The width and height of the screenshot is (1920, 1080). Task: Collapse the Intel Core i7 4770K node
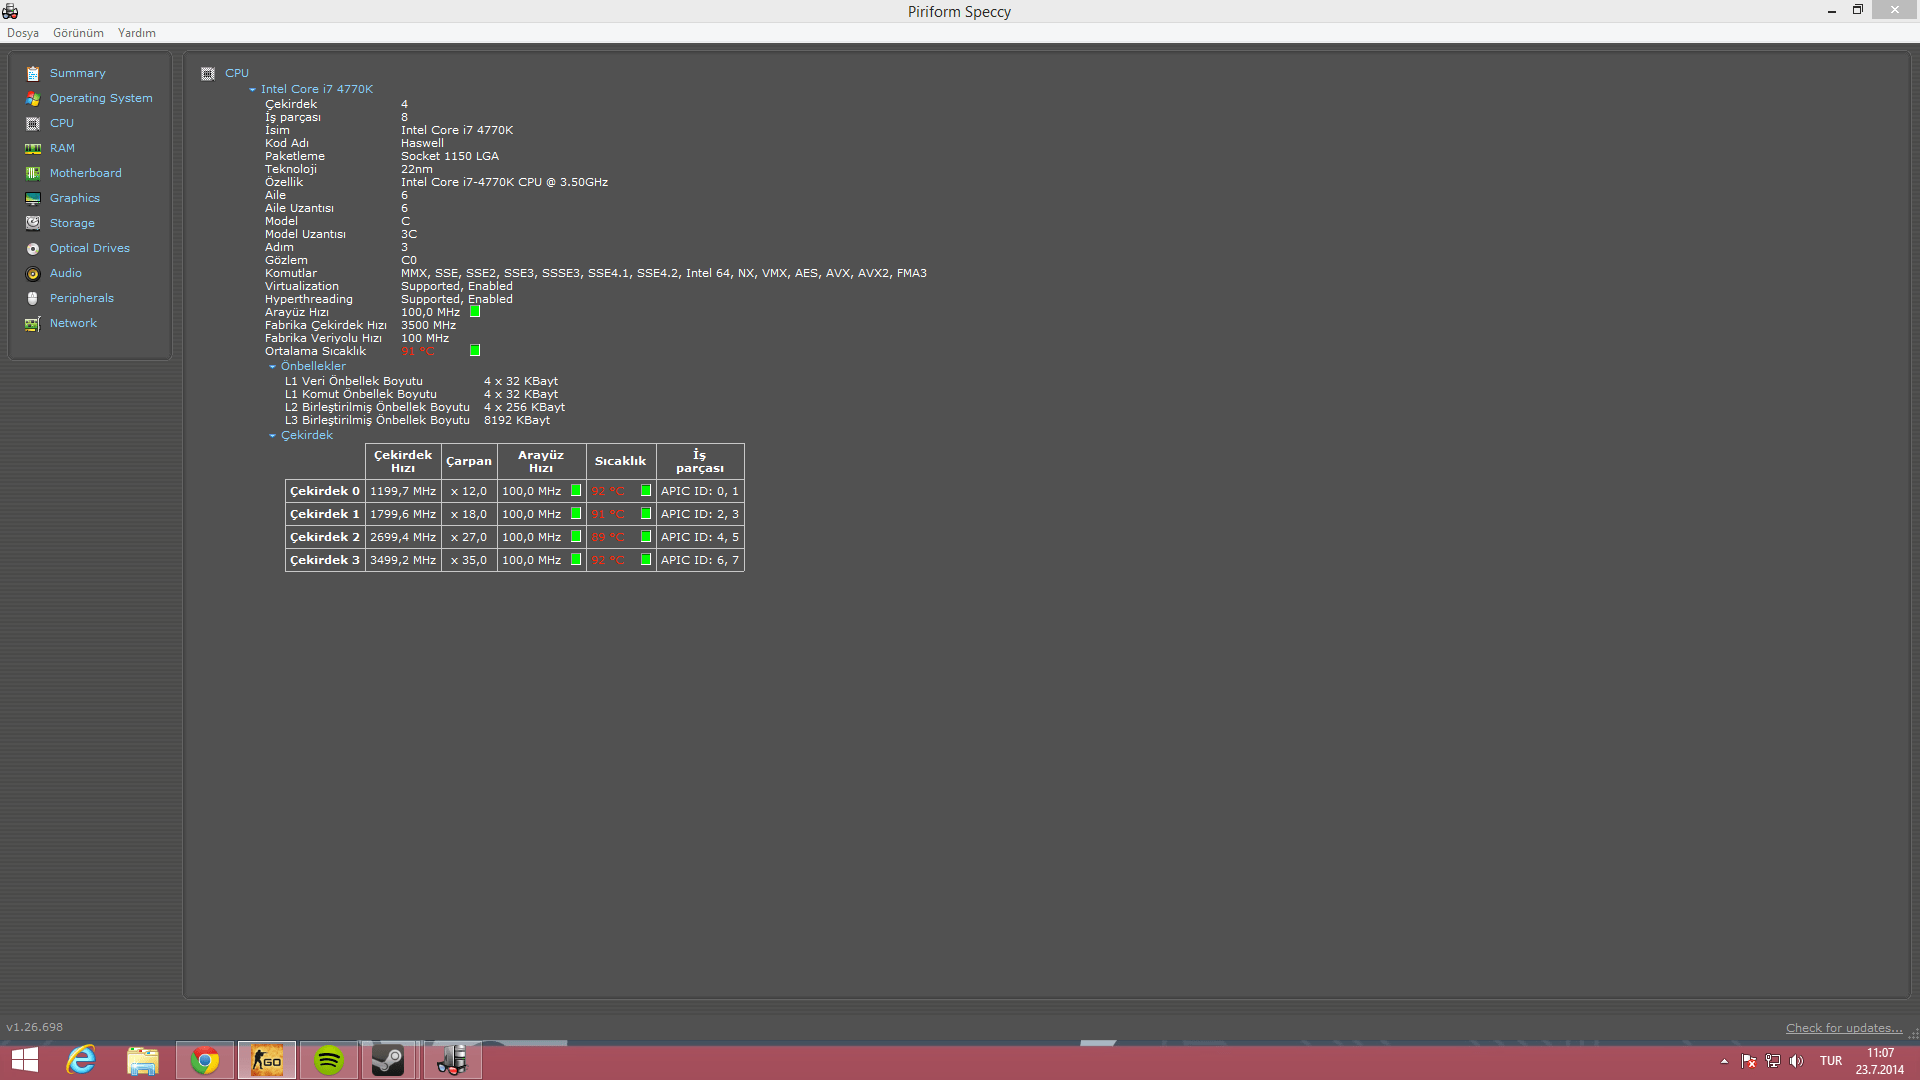click(252, 90)
